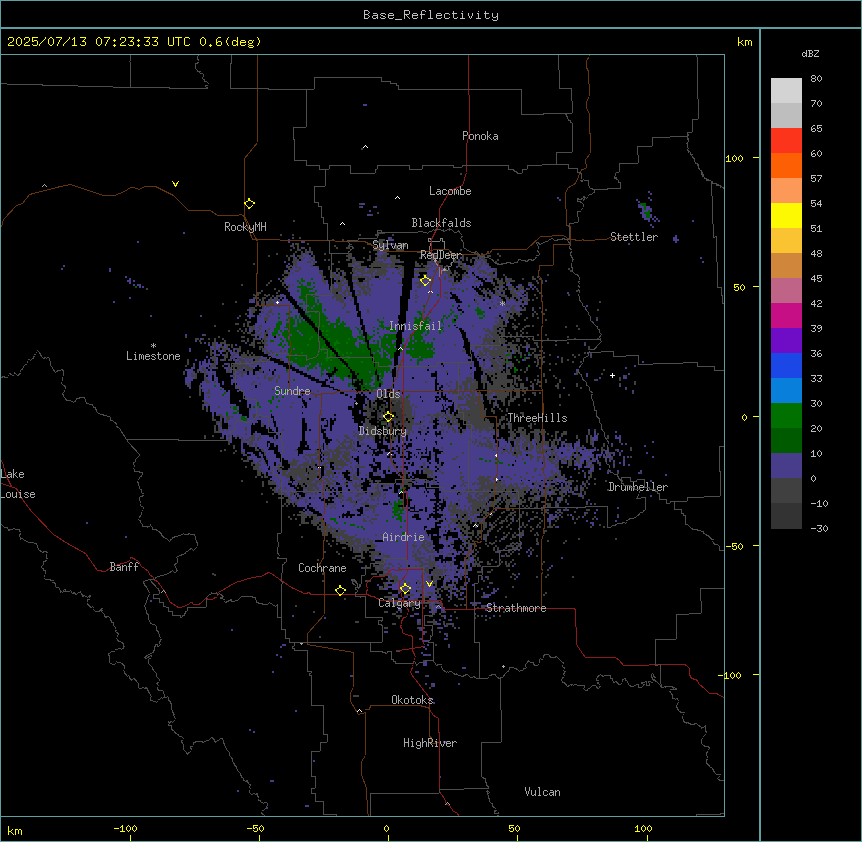Click the Calgary city label
The height and width of the screenshot is (842, 862).
point(399,603)
